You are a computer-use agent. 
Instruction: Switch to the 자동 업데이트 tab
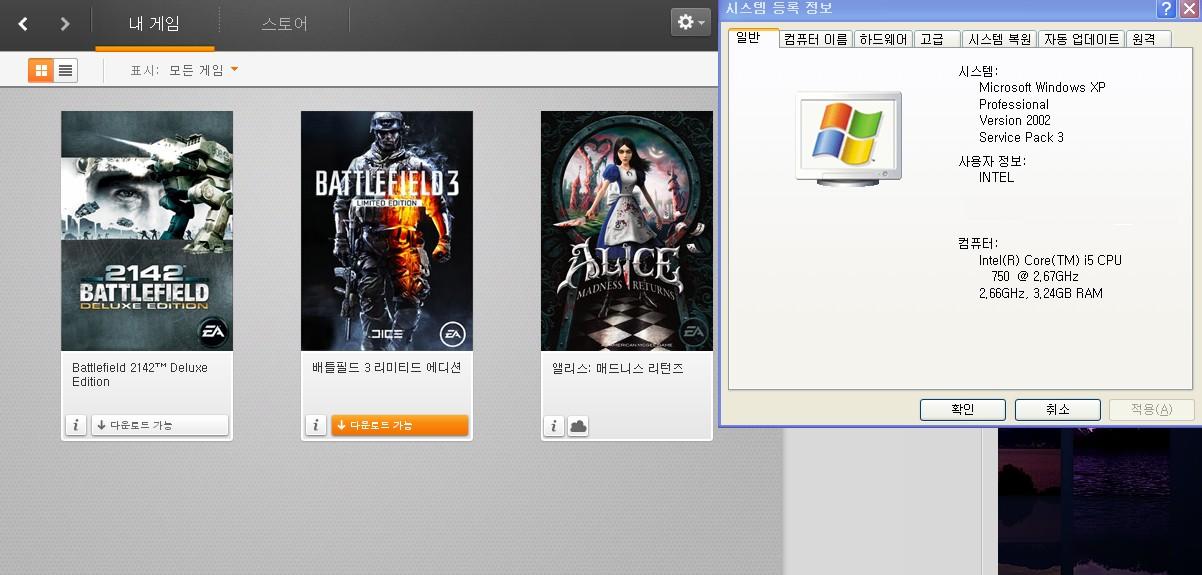point(1082,39)
